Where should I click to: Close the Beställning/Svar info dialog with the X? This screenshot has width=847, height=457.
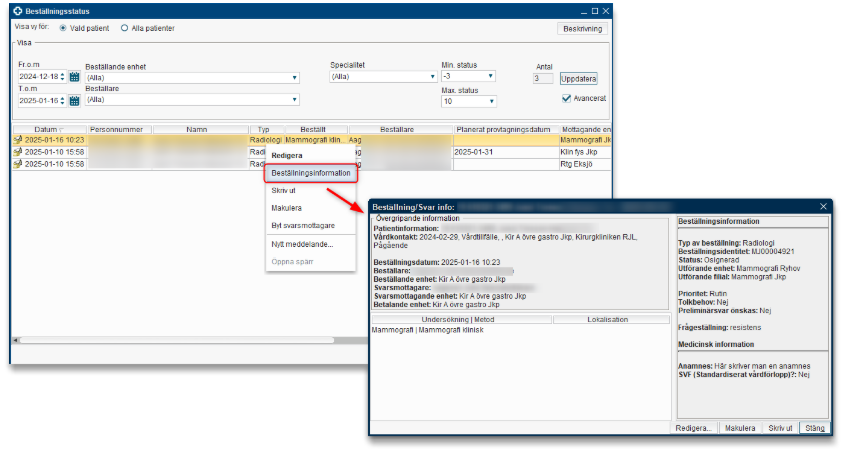coord(823,206)
